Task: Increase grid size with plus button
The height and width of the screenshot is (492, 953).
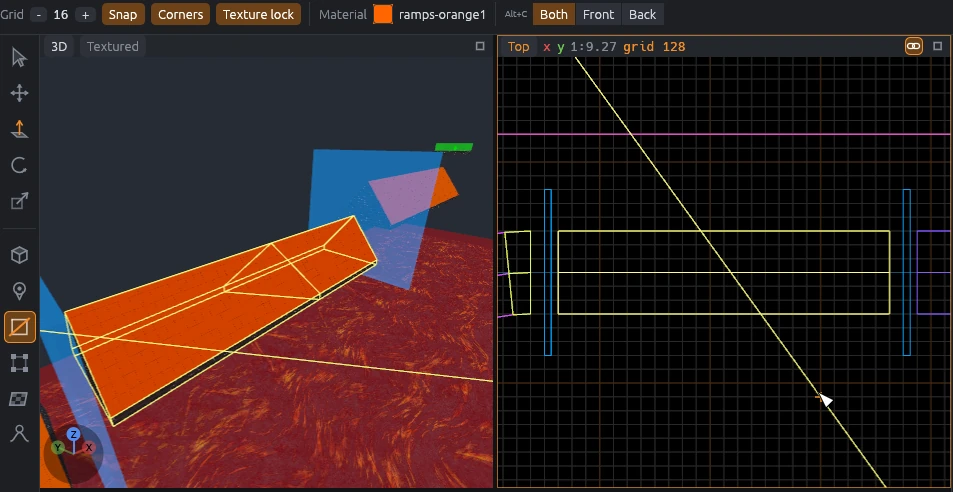Action: (x=85, y=15)
